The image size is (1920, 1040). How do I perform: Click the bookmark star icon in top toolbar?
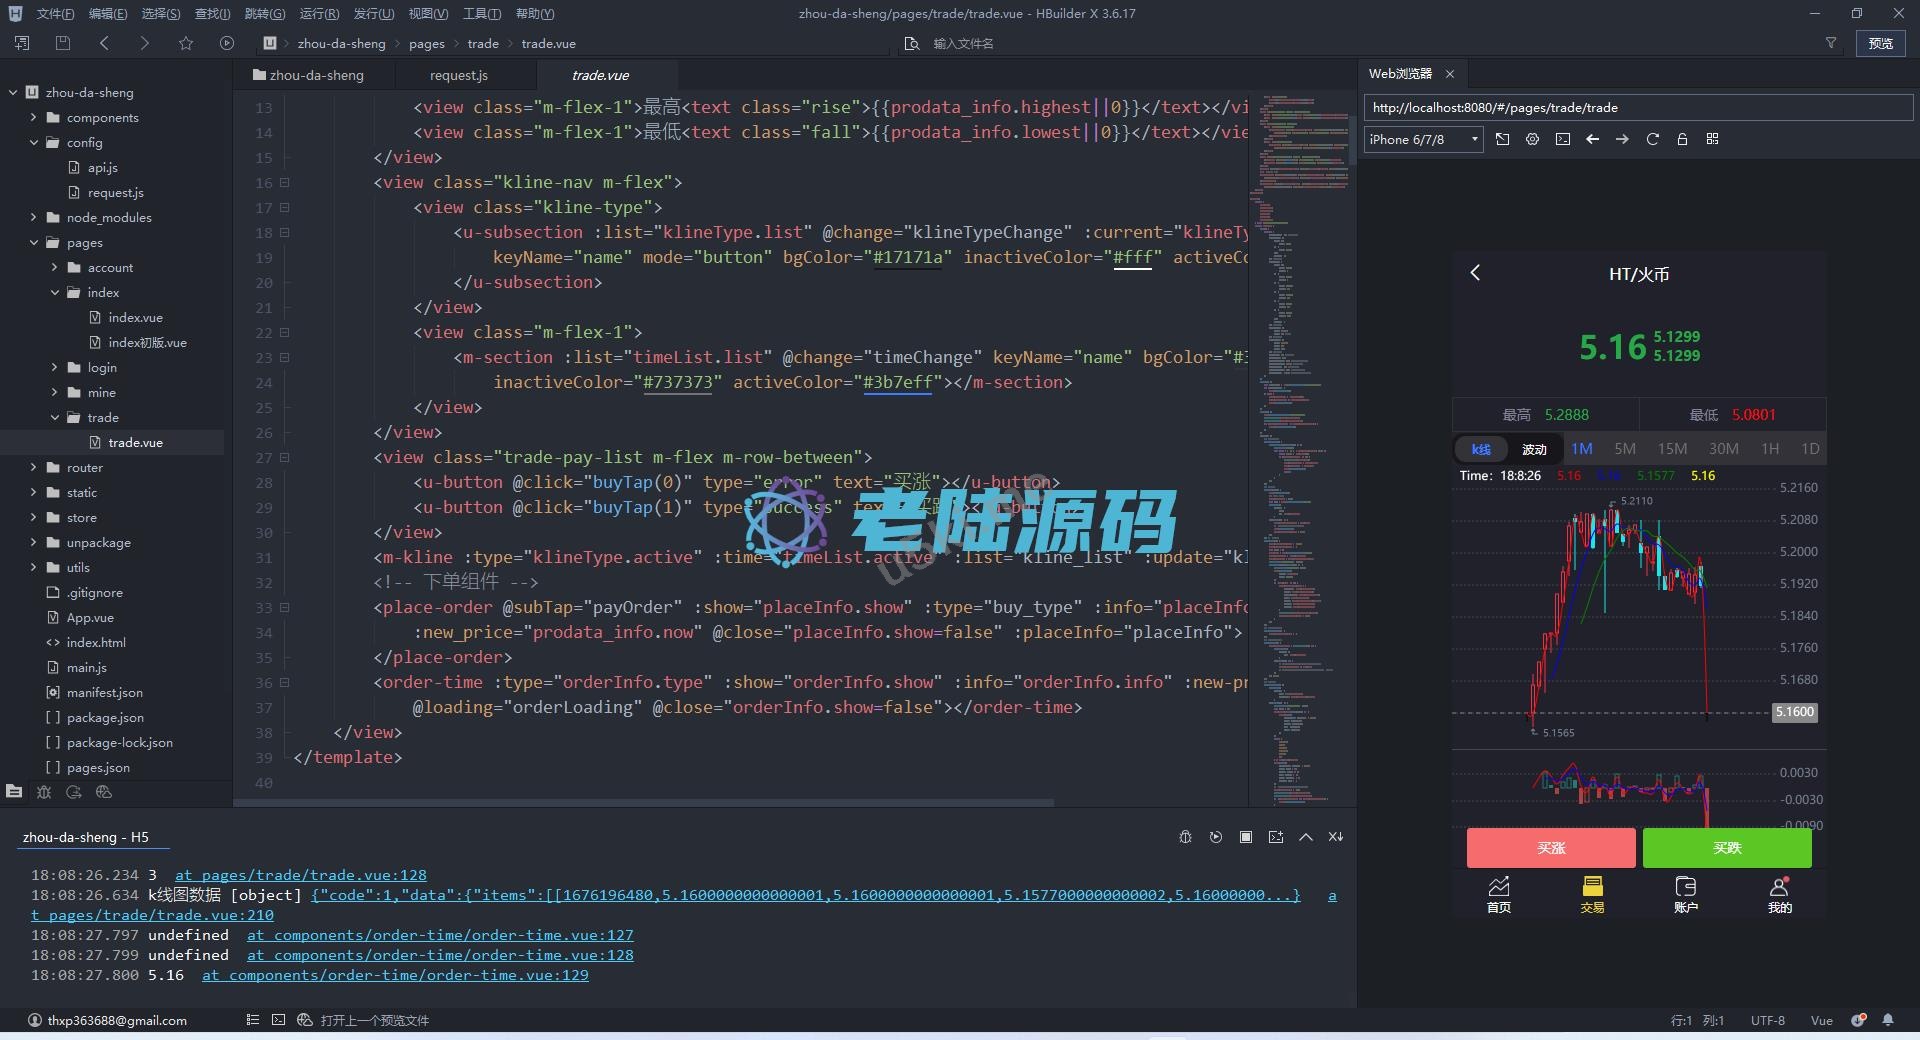point(185,43)
